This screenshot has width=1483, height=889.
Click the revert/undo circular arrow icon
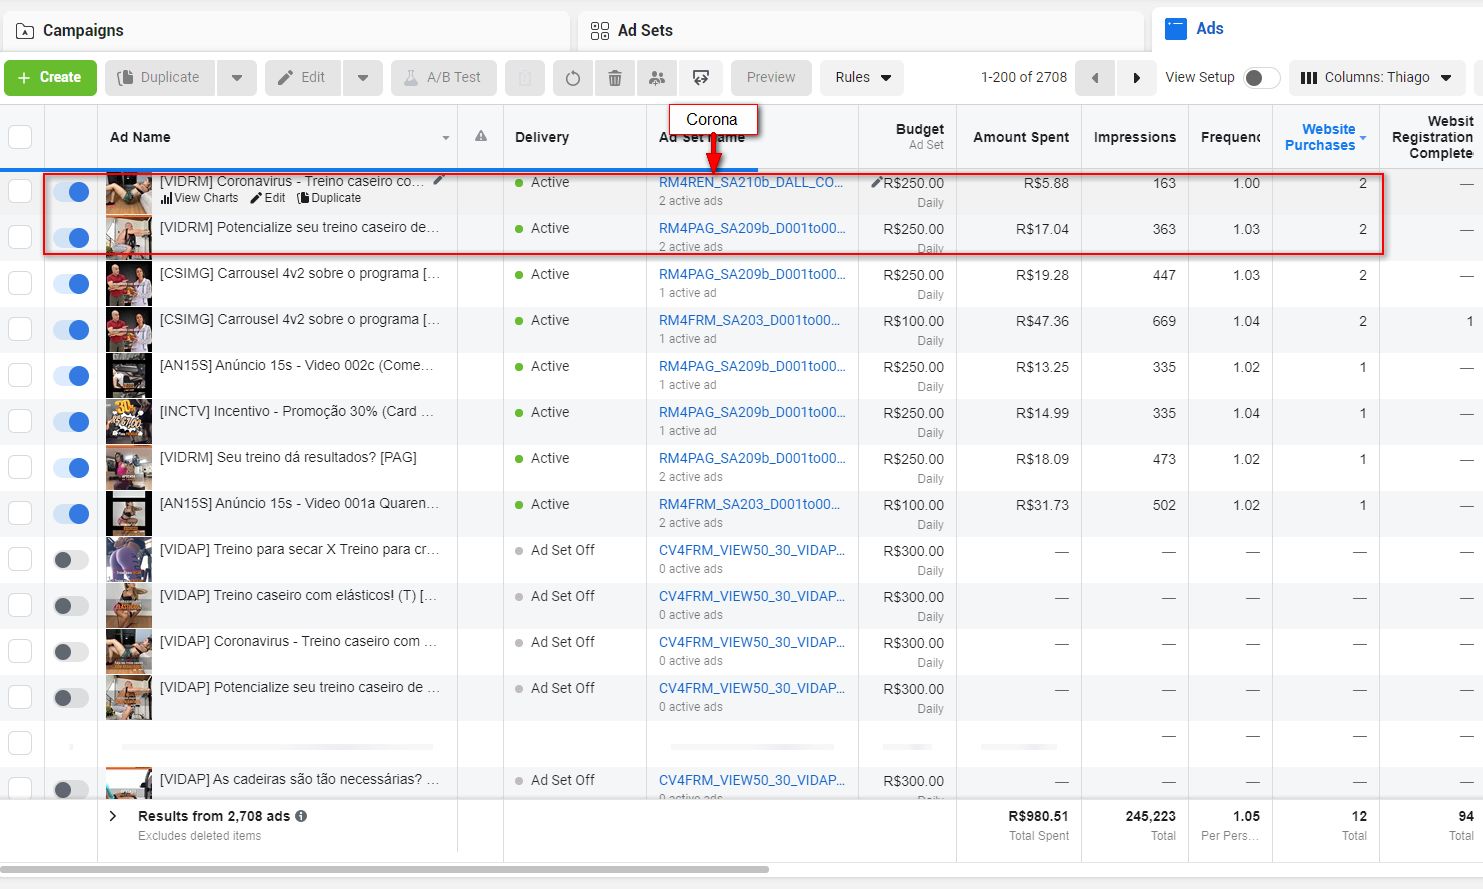(572, 78)
